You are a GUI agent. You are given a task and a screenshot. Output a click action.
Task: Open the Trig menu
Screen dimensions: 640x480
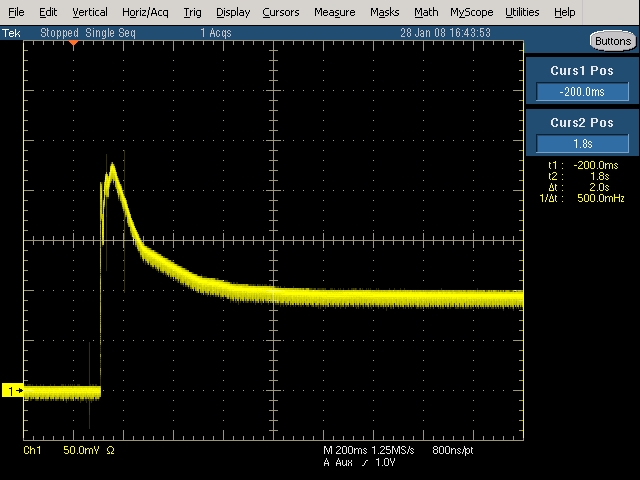193,12
